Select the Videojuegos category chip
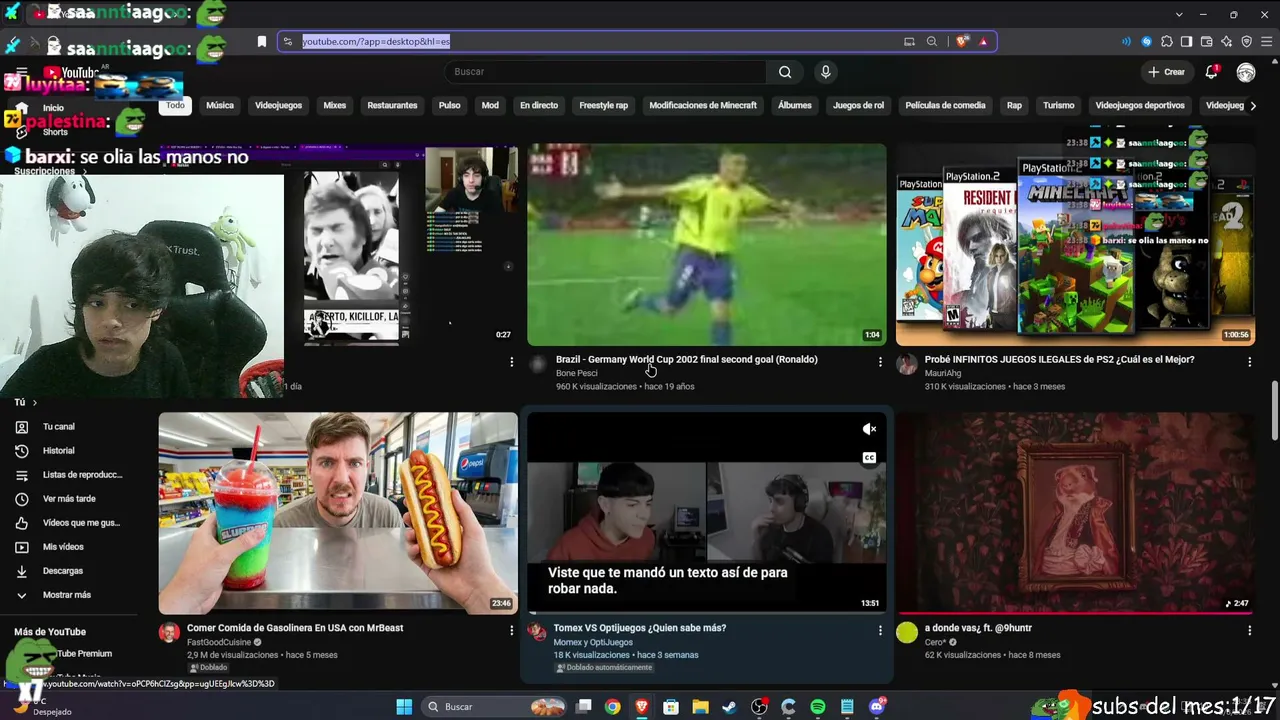Viewport: 1280px width, 720px height. [x=278, y=105]
